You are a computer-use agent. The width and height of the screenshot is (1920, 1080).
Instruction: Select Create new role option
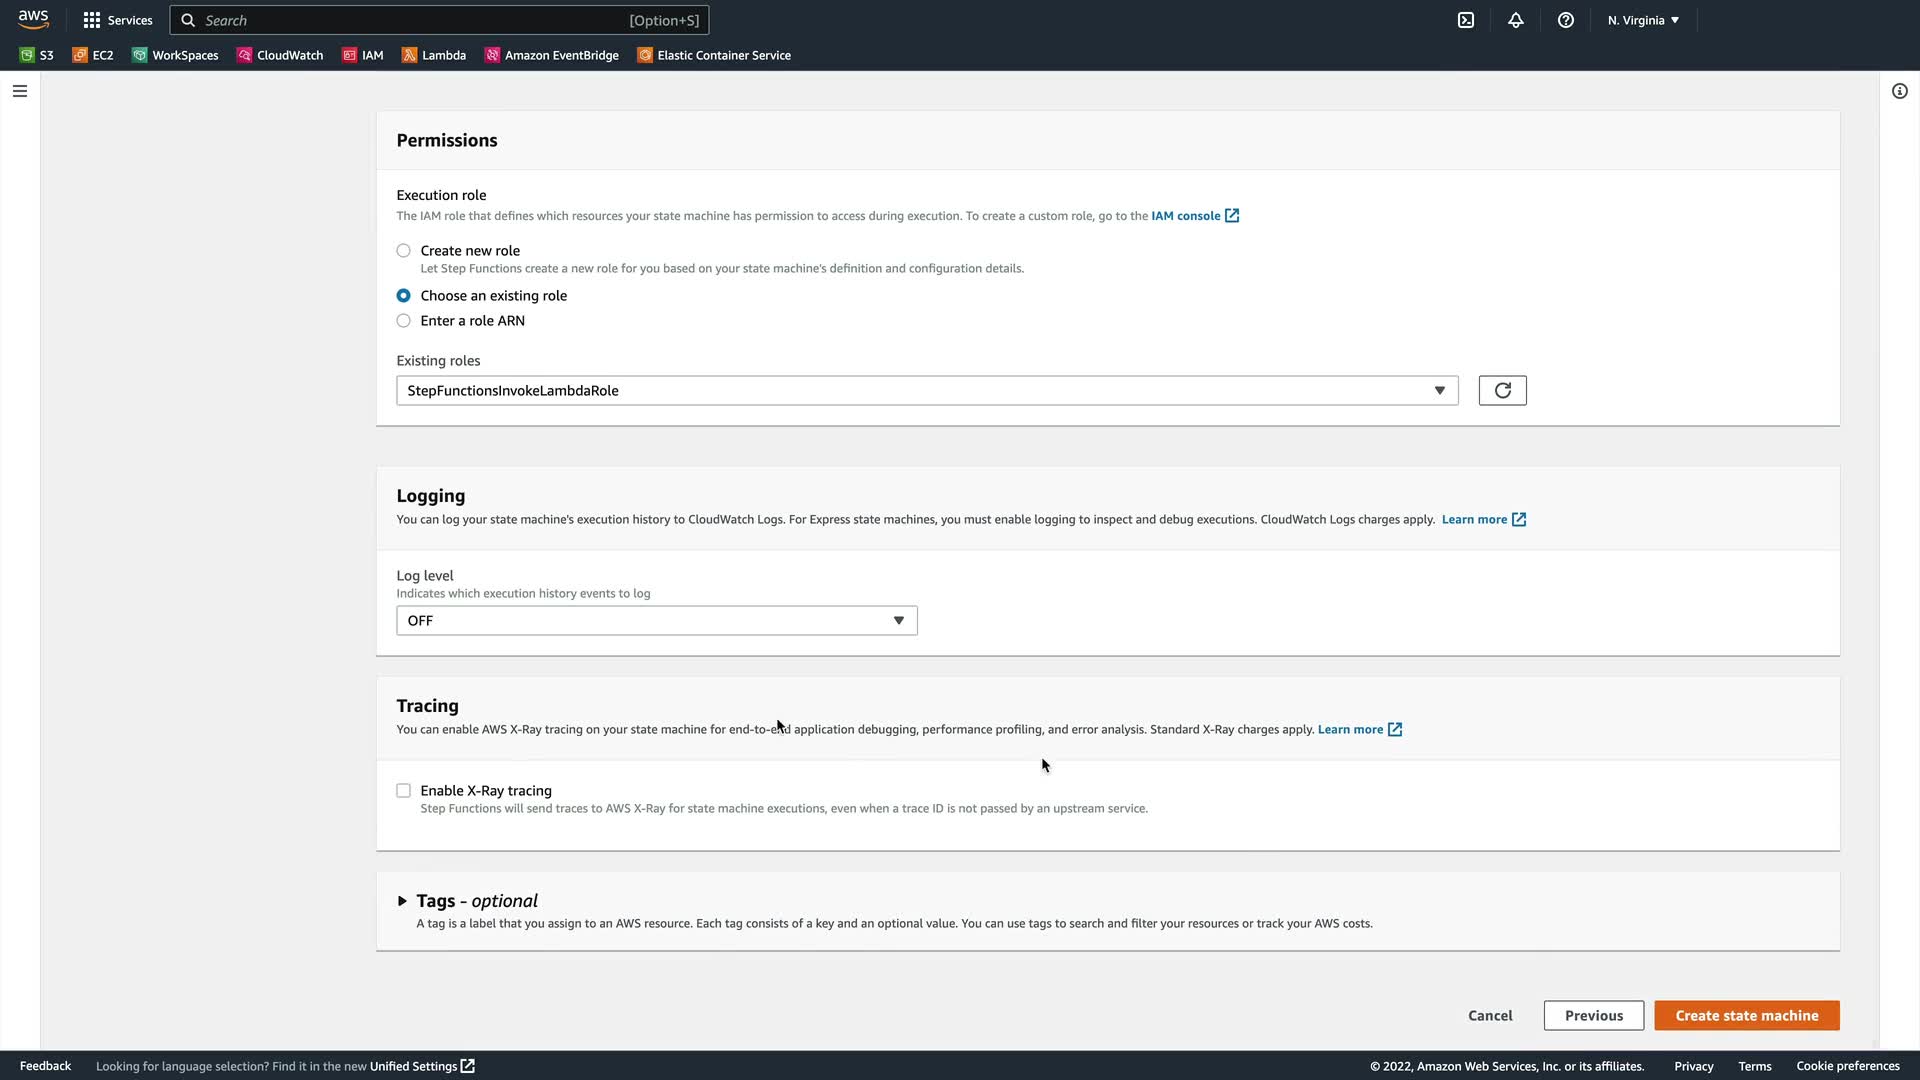coord(404,251)
